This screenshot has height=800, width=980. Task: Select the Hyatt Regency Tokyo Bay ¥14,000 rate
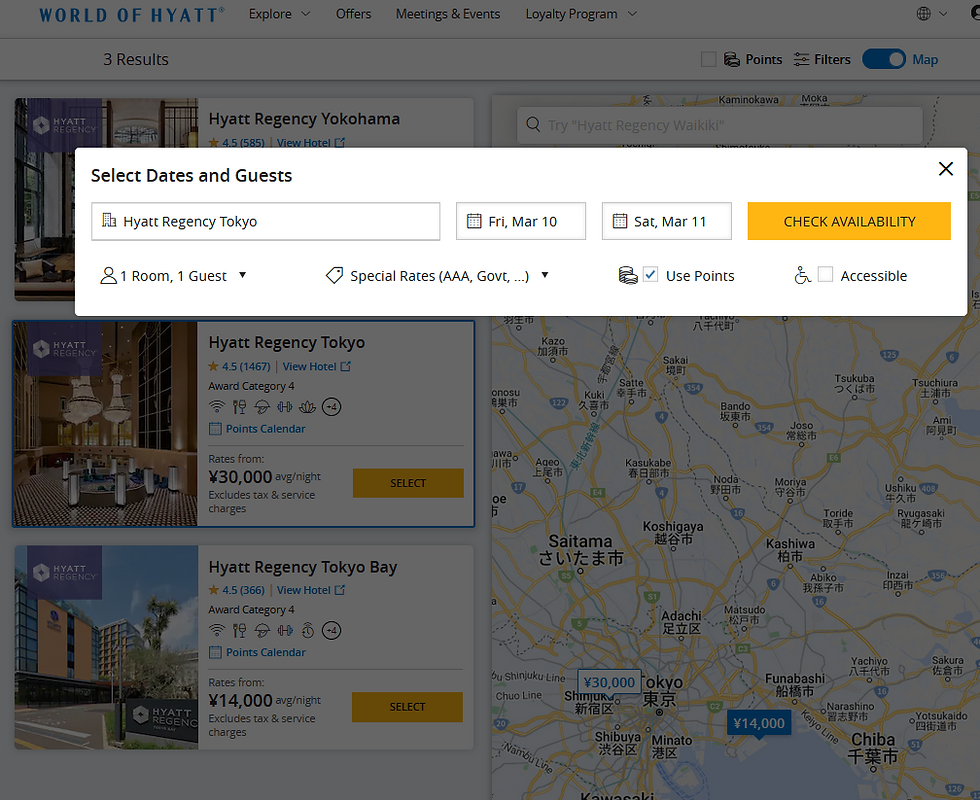click(x=408, y=707)
